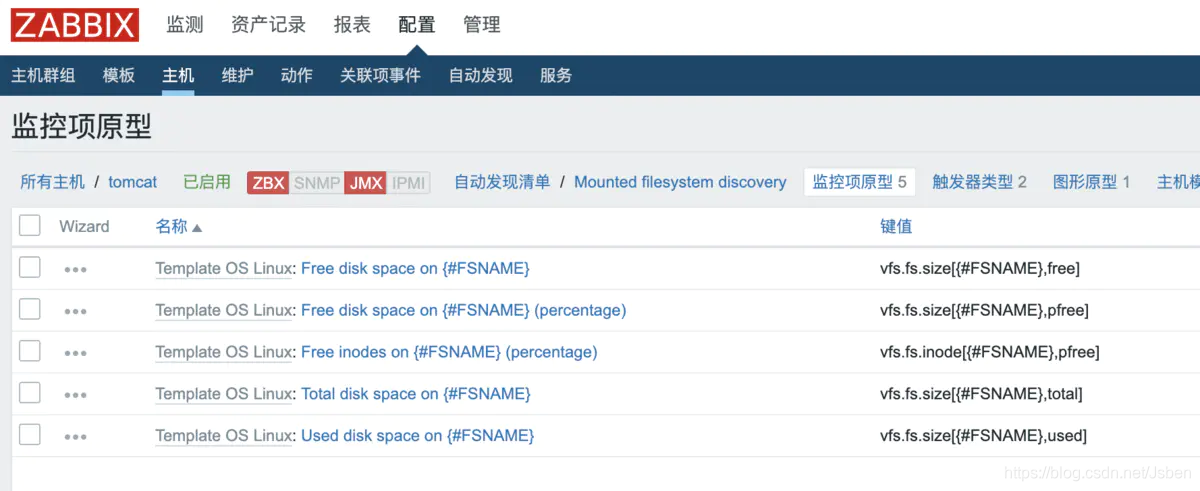The image size is (1200, 491).
Task: Open the 报表 top menu
Action: pyautogui.click(x=352, y=25)
